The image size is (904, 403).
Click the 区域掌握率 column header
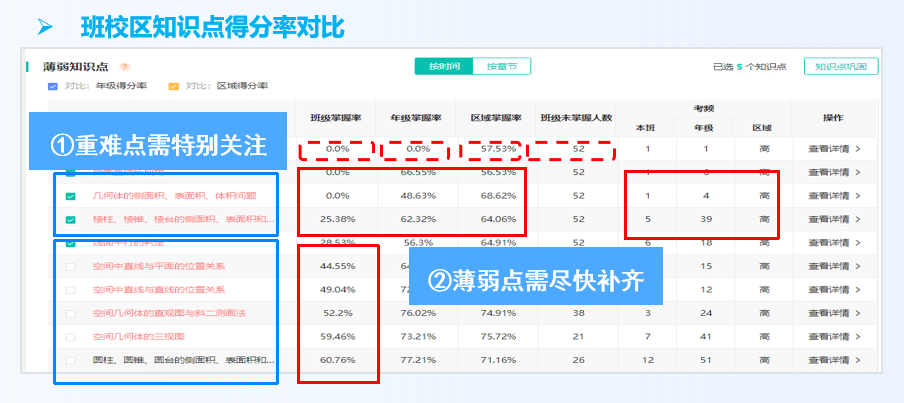click(x=496, y=118)
